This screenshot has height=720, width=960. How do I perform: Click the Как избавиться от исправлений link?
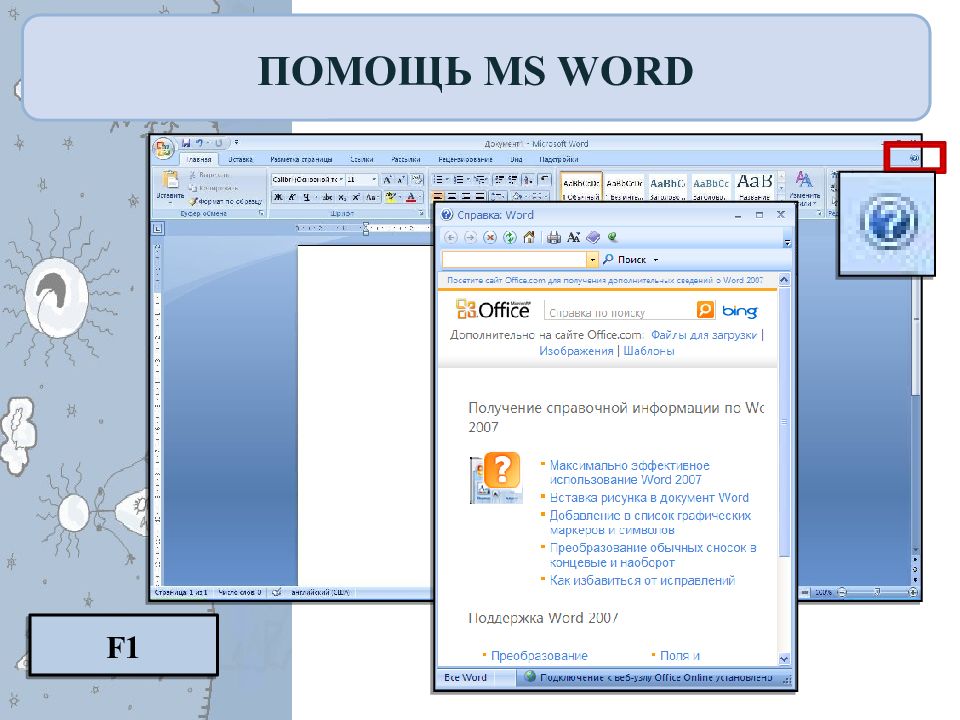pyautogui.click(x=642, y=580)
